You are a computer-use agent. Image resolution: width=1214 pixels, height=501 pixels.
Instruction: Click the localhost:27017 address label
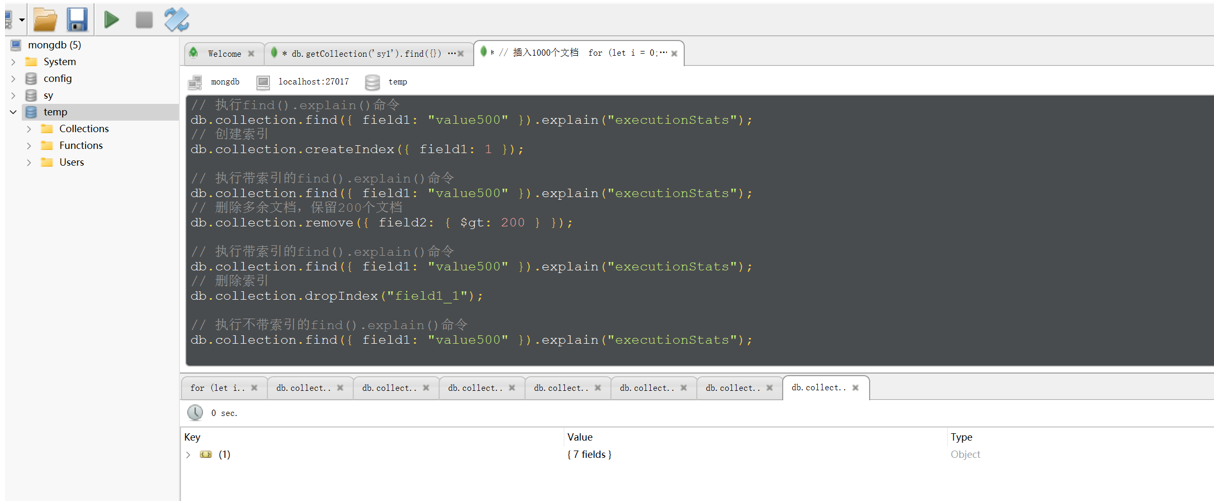[x=314, y=82]
